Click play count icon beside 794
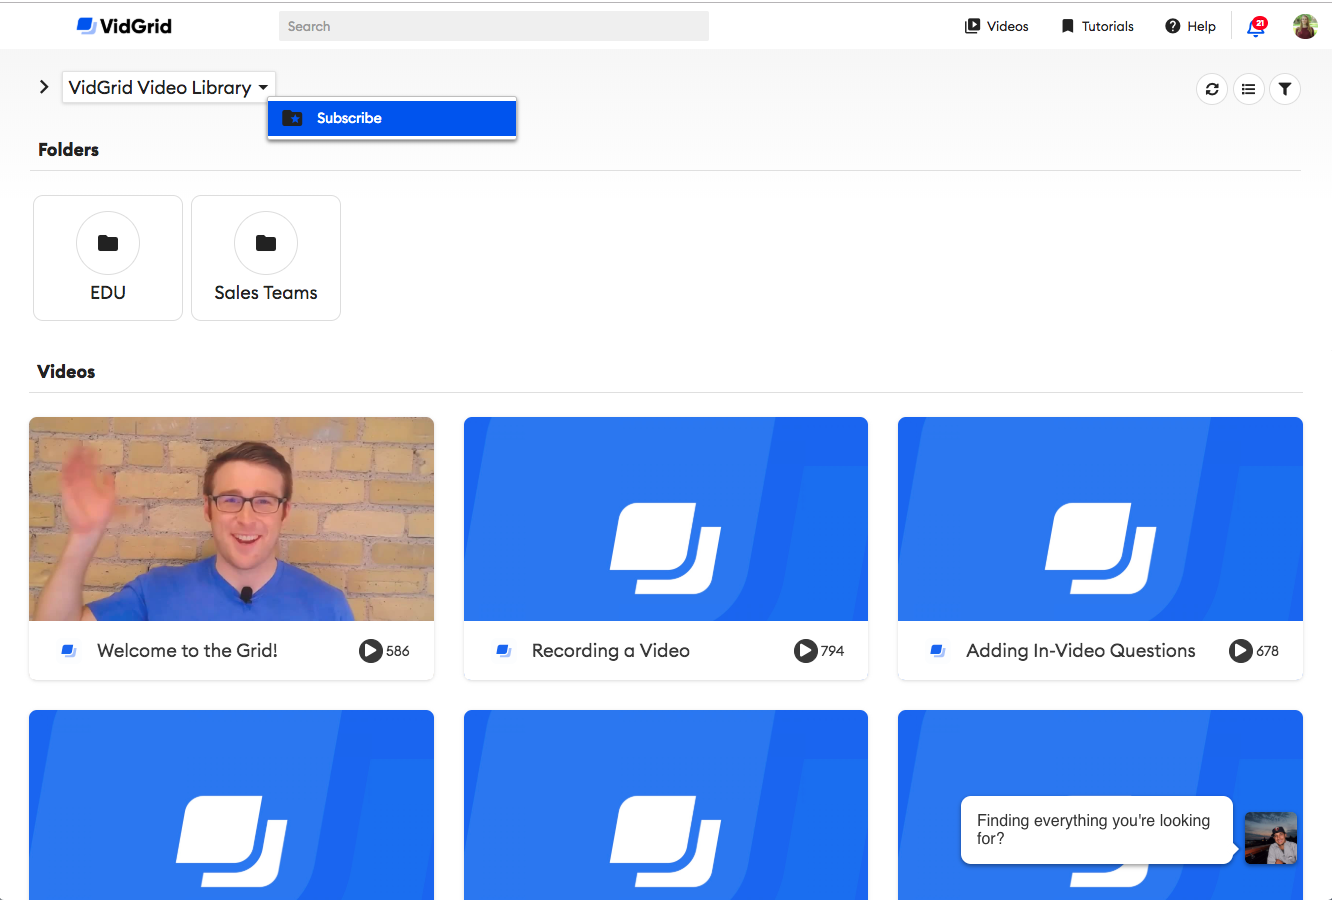The height and width of the screenshot is (900, 1332). tap(806, 651)
